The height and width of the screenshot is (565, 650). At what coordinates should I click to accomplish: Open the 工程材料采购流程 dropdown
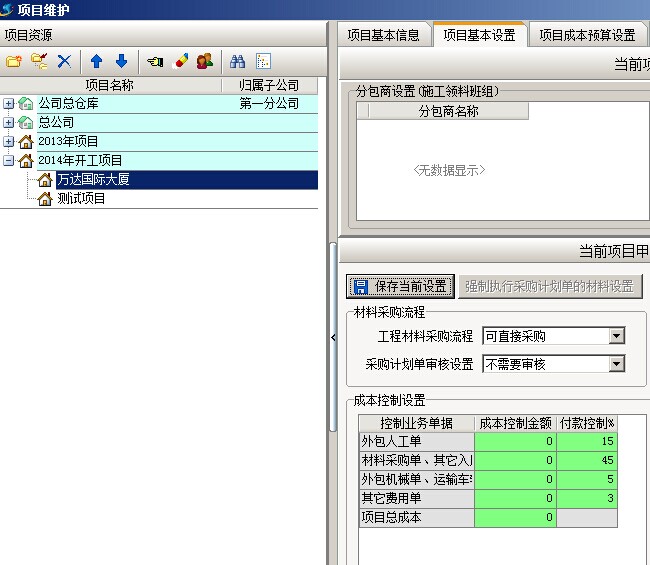click(x=616, y=337)
